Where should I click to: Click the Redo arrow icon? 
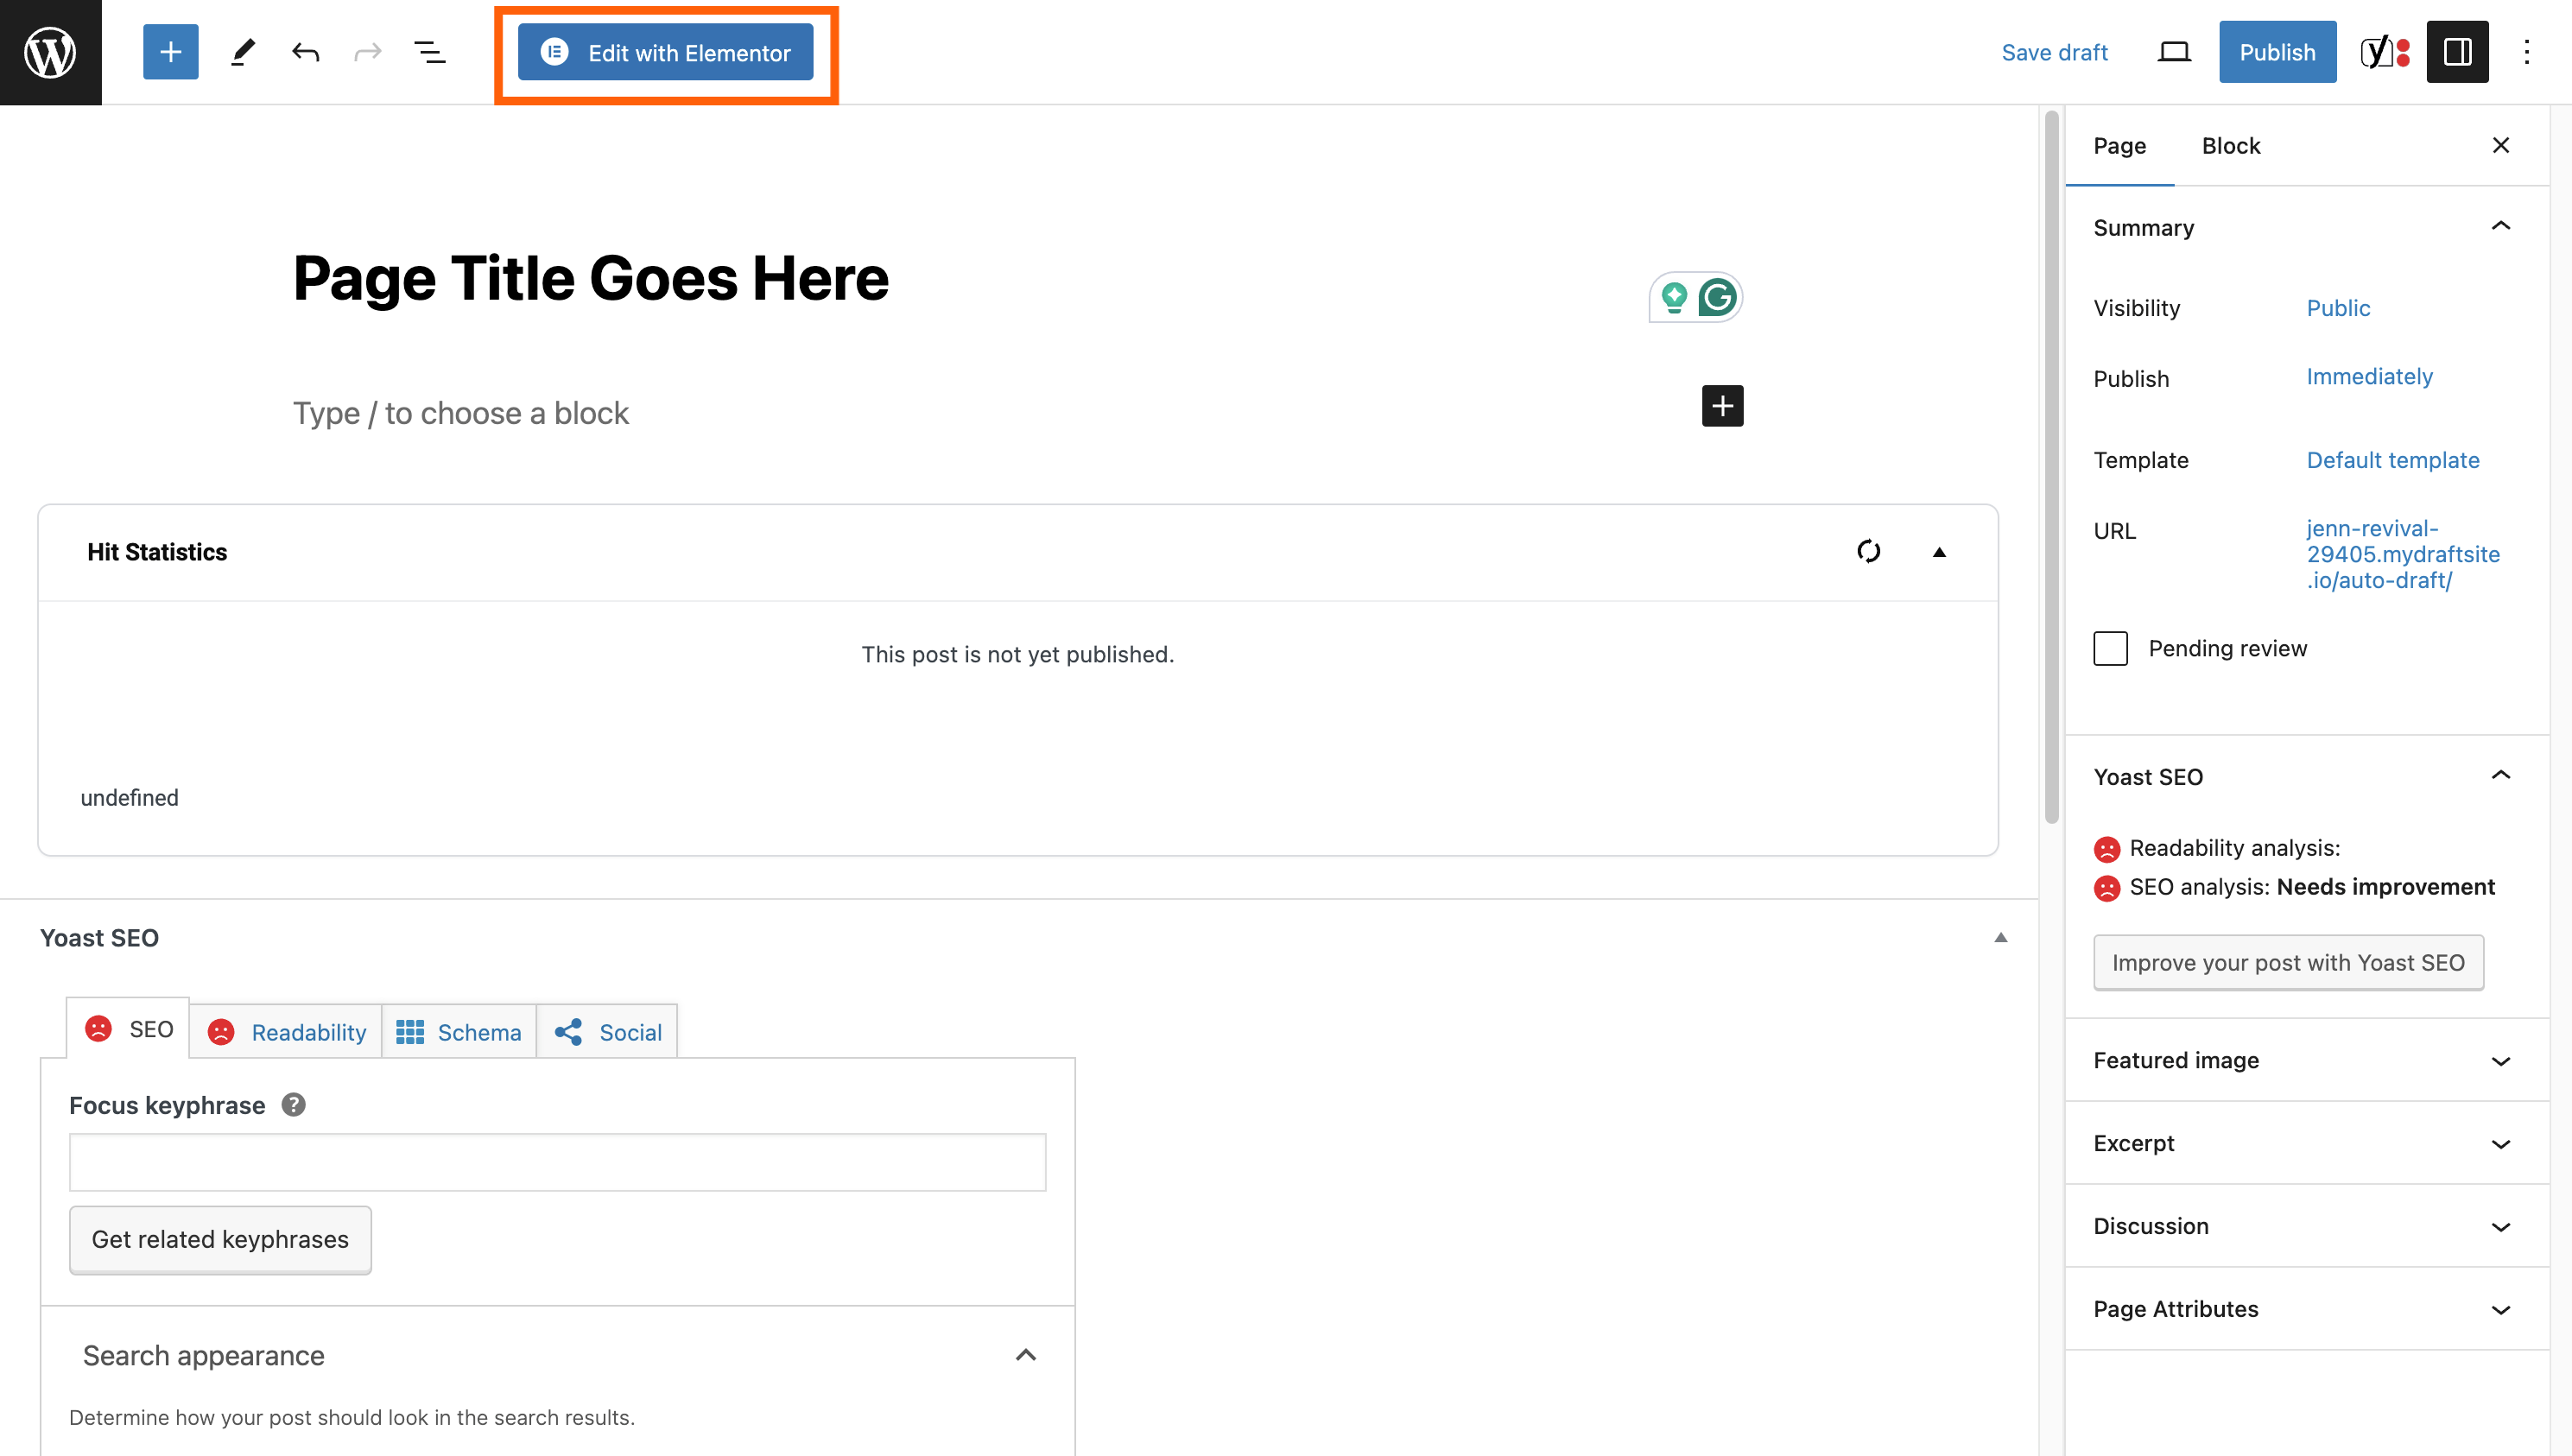(368, 52)
